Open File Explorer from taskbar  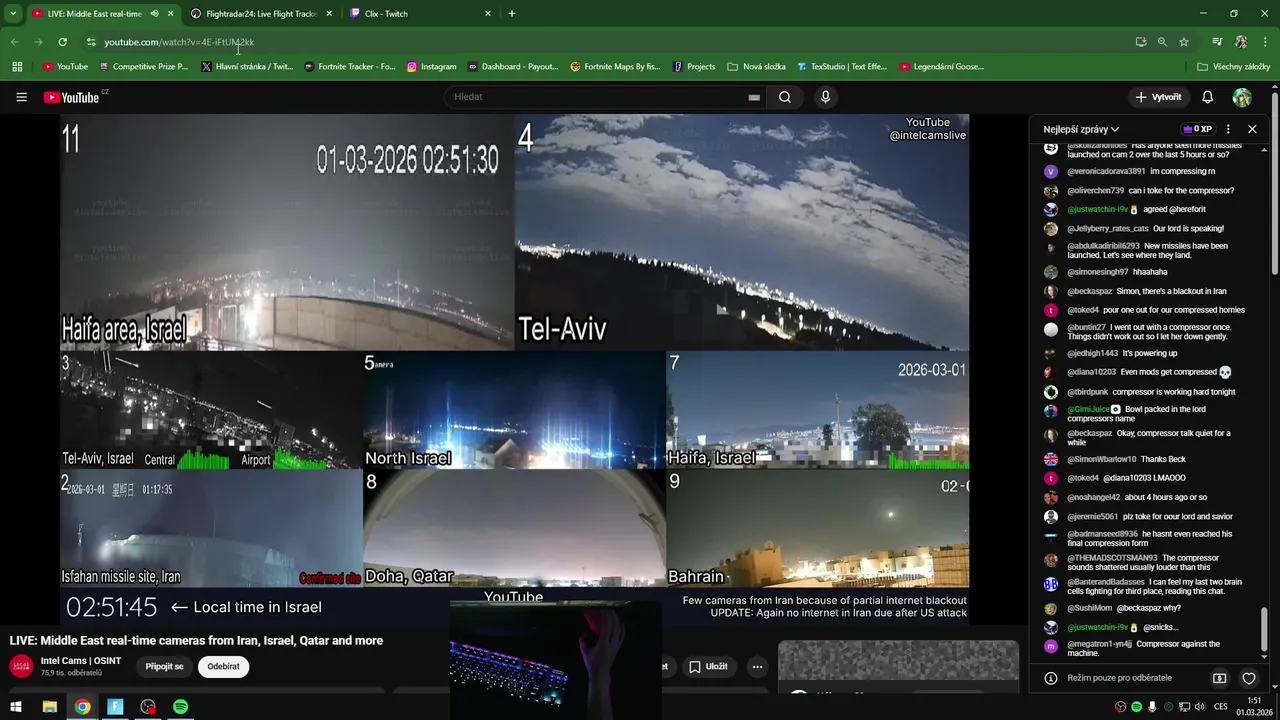point(49,707)
